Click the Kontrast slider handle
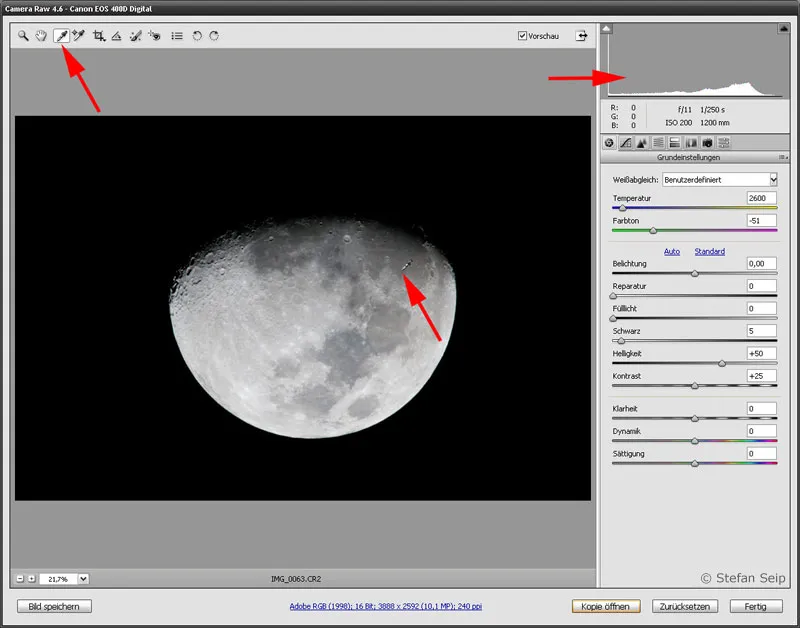Image resolution: width=800 pixels, height=628 pixels. coord(694,386)
